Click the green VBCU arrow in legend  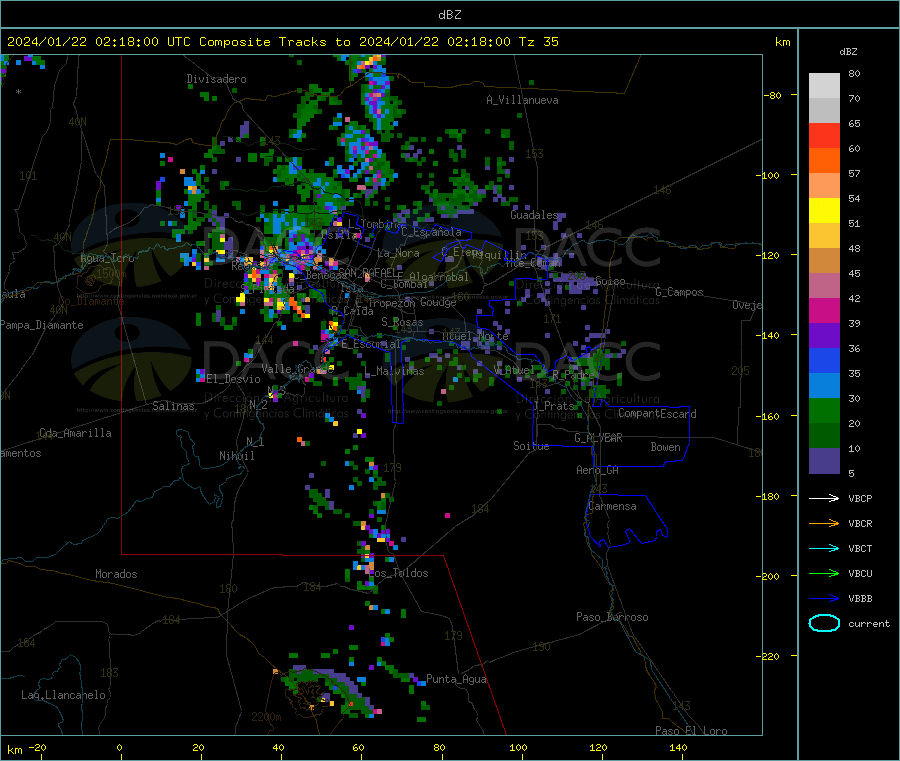tap(824, 573)
